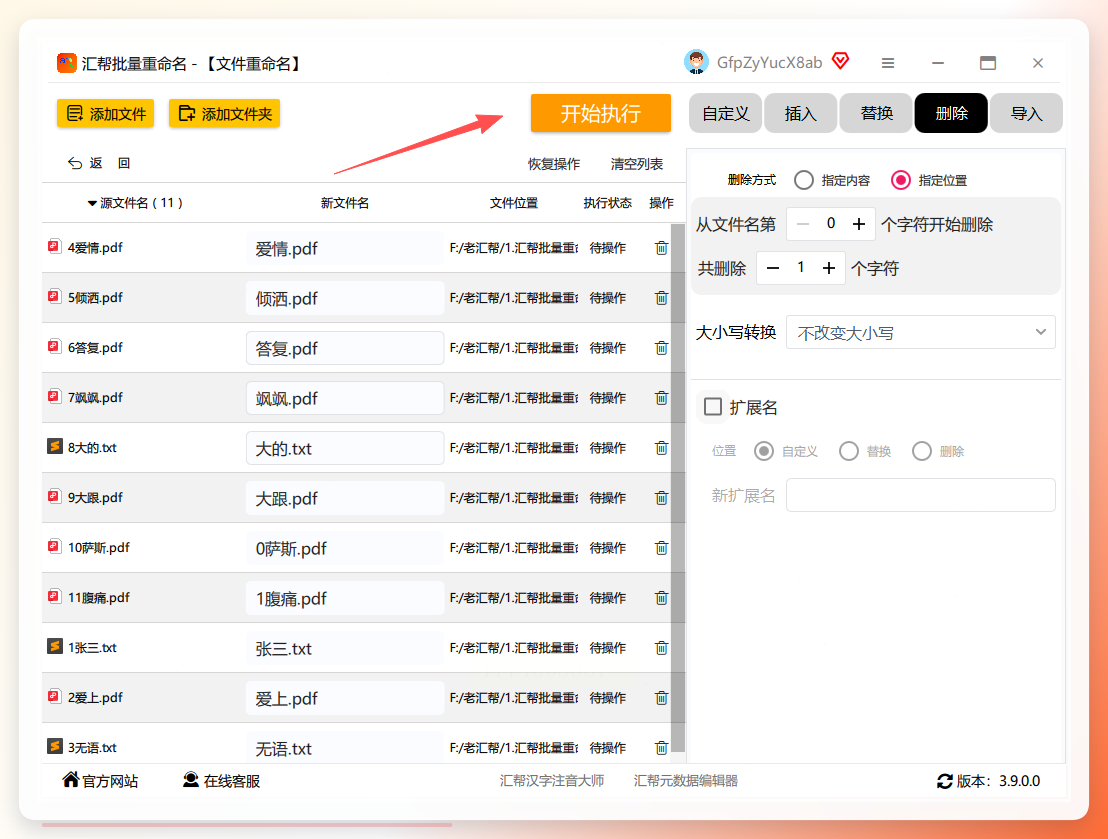1108x839 pixels.
Task: Click the 新扩展名 input field
Action: [x=921, y=495]
